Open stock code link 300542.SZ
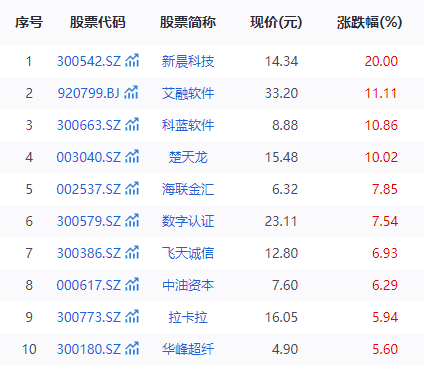The width and height of the screenshot is (424, 369). click(89, 61)
